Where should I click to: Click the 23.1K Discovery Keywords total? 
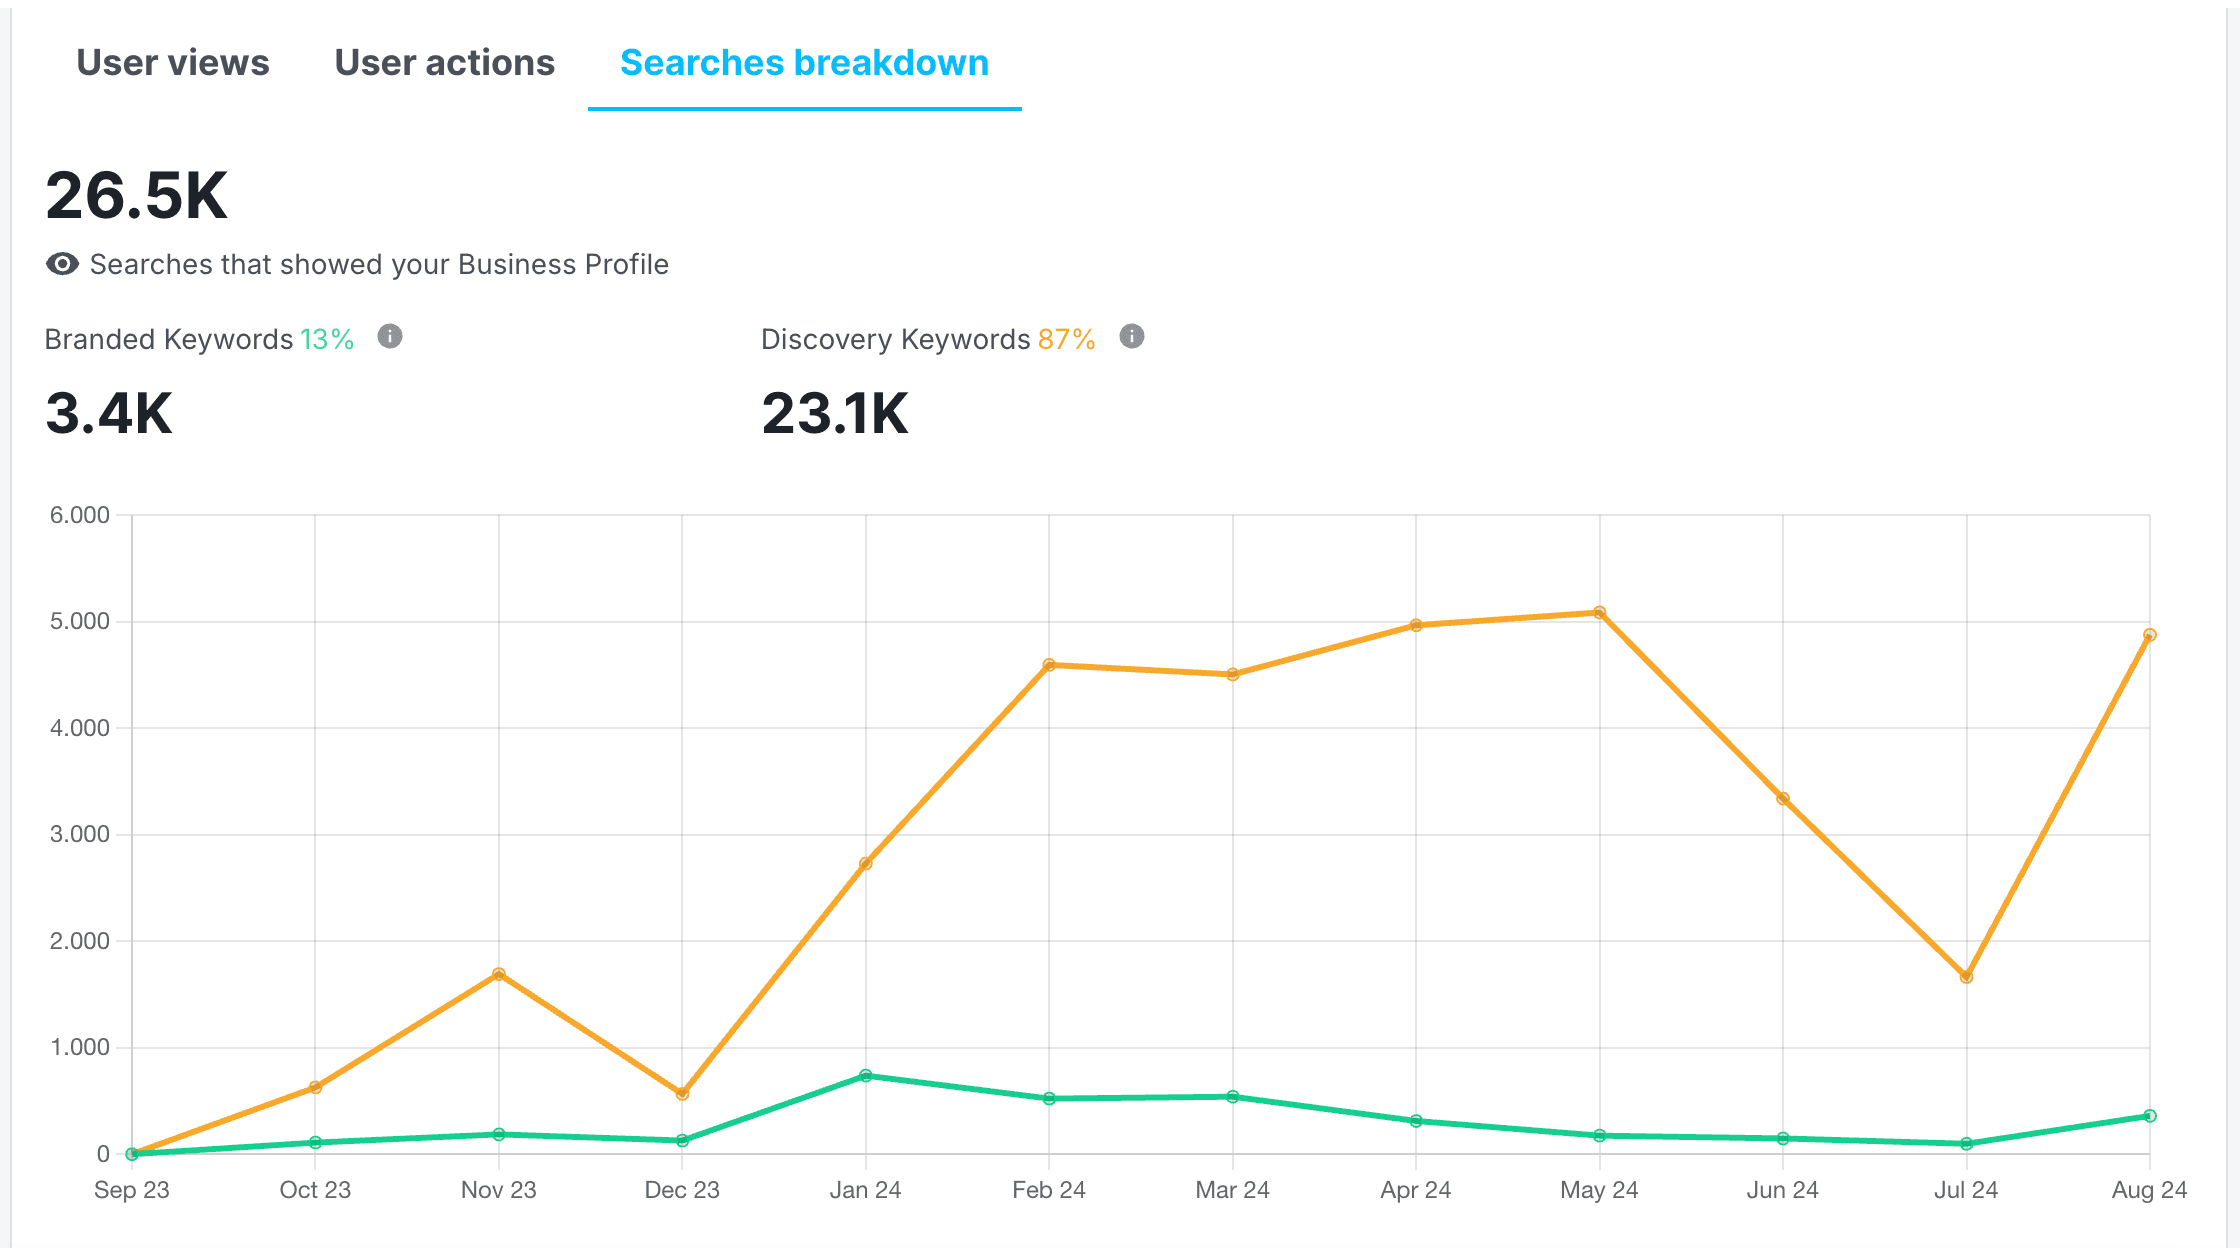pos(835,413)
